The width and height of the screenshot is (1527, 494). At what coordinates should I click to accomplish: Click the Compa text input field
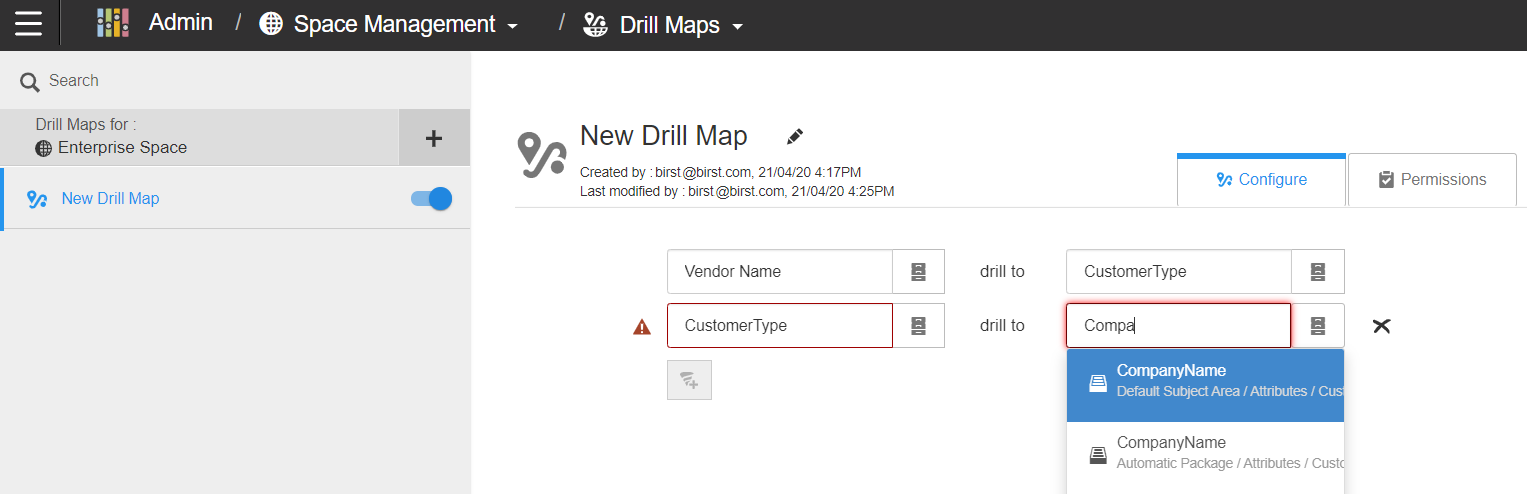pyautogui.click(x=1179, y=325)
